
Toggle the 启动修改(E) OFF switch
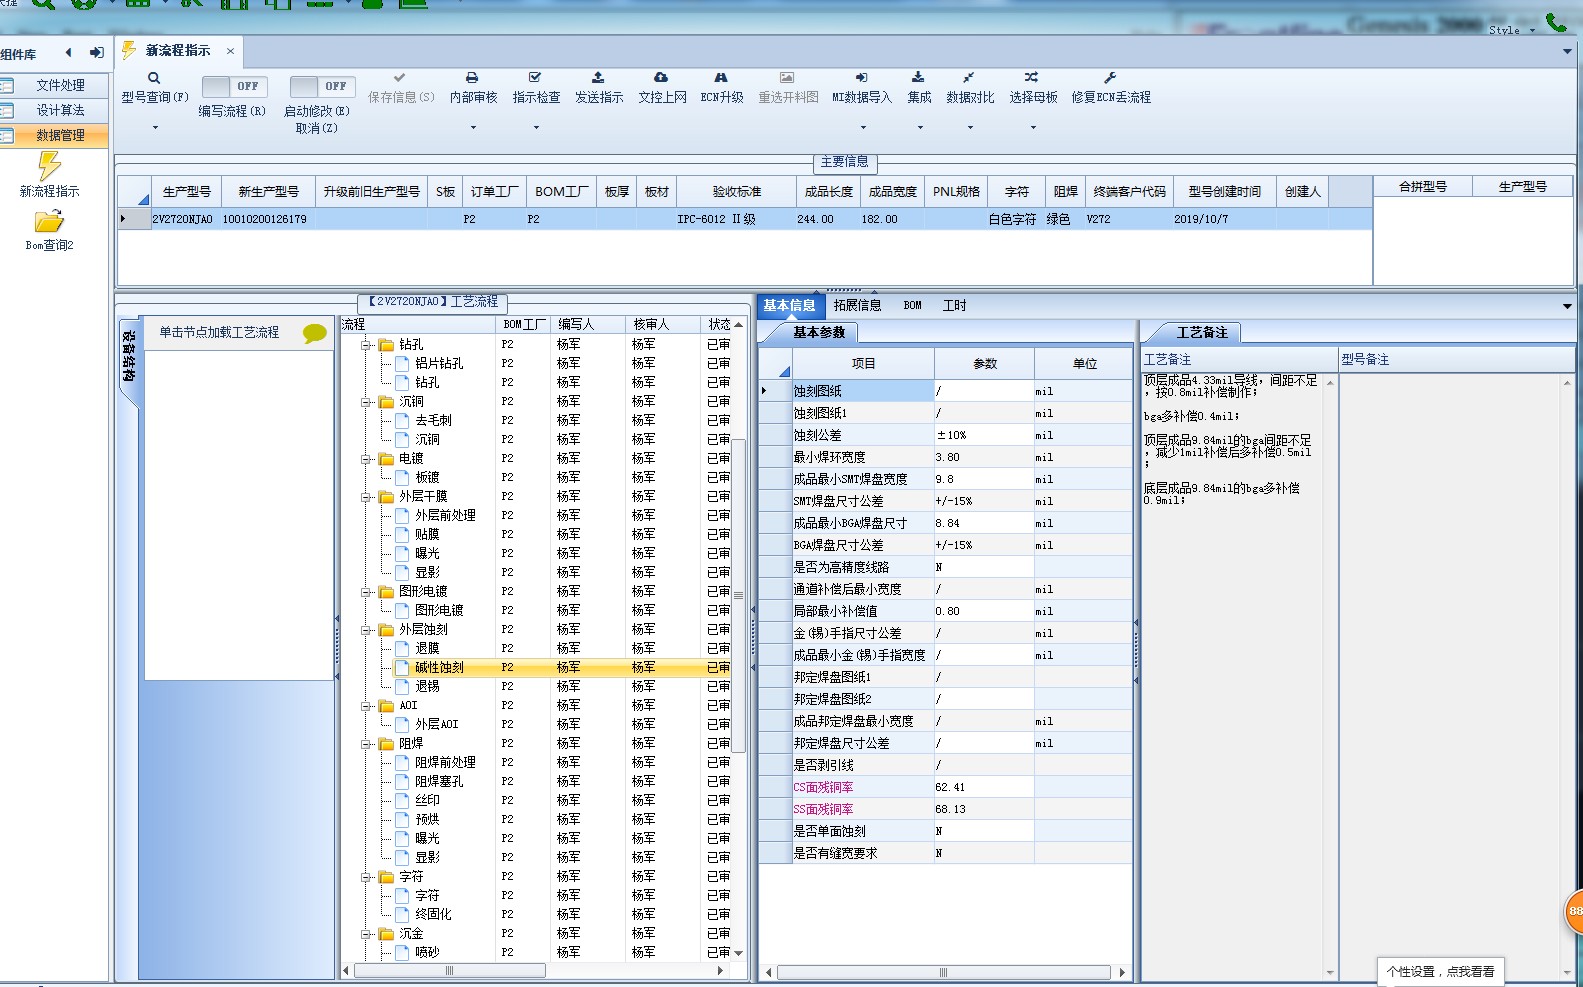point(322,87)
